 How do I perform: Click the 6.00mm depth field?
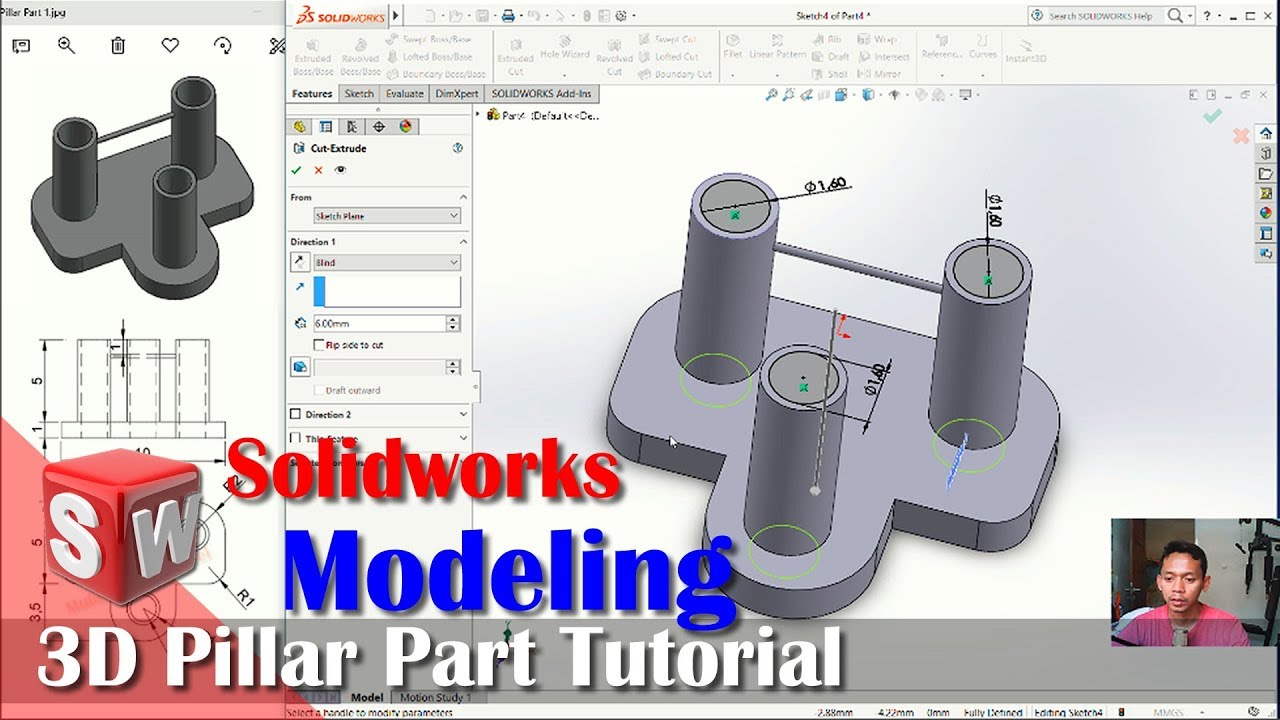pos(379,323)
